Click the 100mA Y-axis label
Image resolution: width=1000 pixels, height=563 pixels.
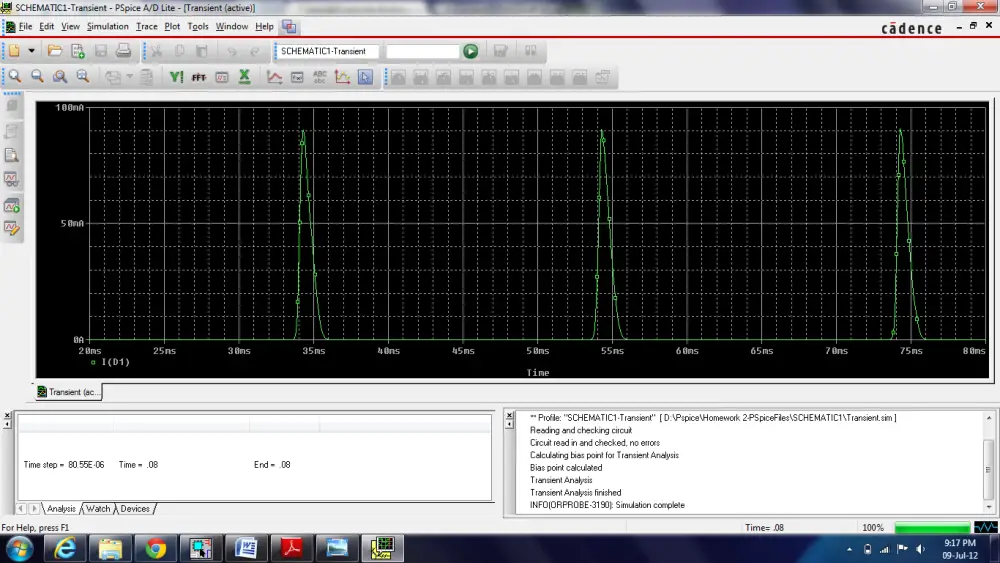pos(70,108)
